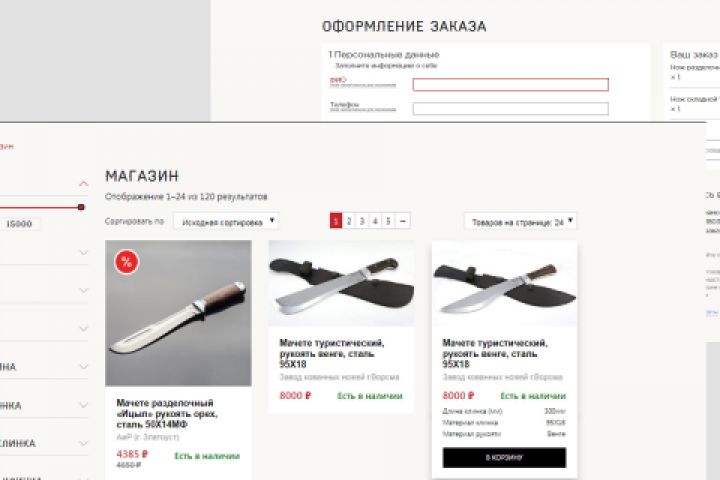Image resolution: width=720 pixels, height=480 pixels.
Task: Open the Ицып carving machete thumbnail
Action: point(178,313)
